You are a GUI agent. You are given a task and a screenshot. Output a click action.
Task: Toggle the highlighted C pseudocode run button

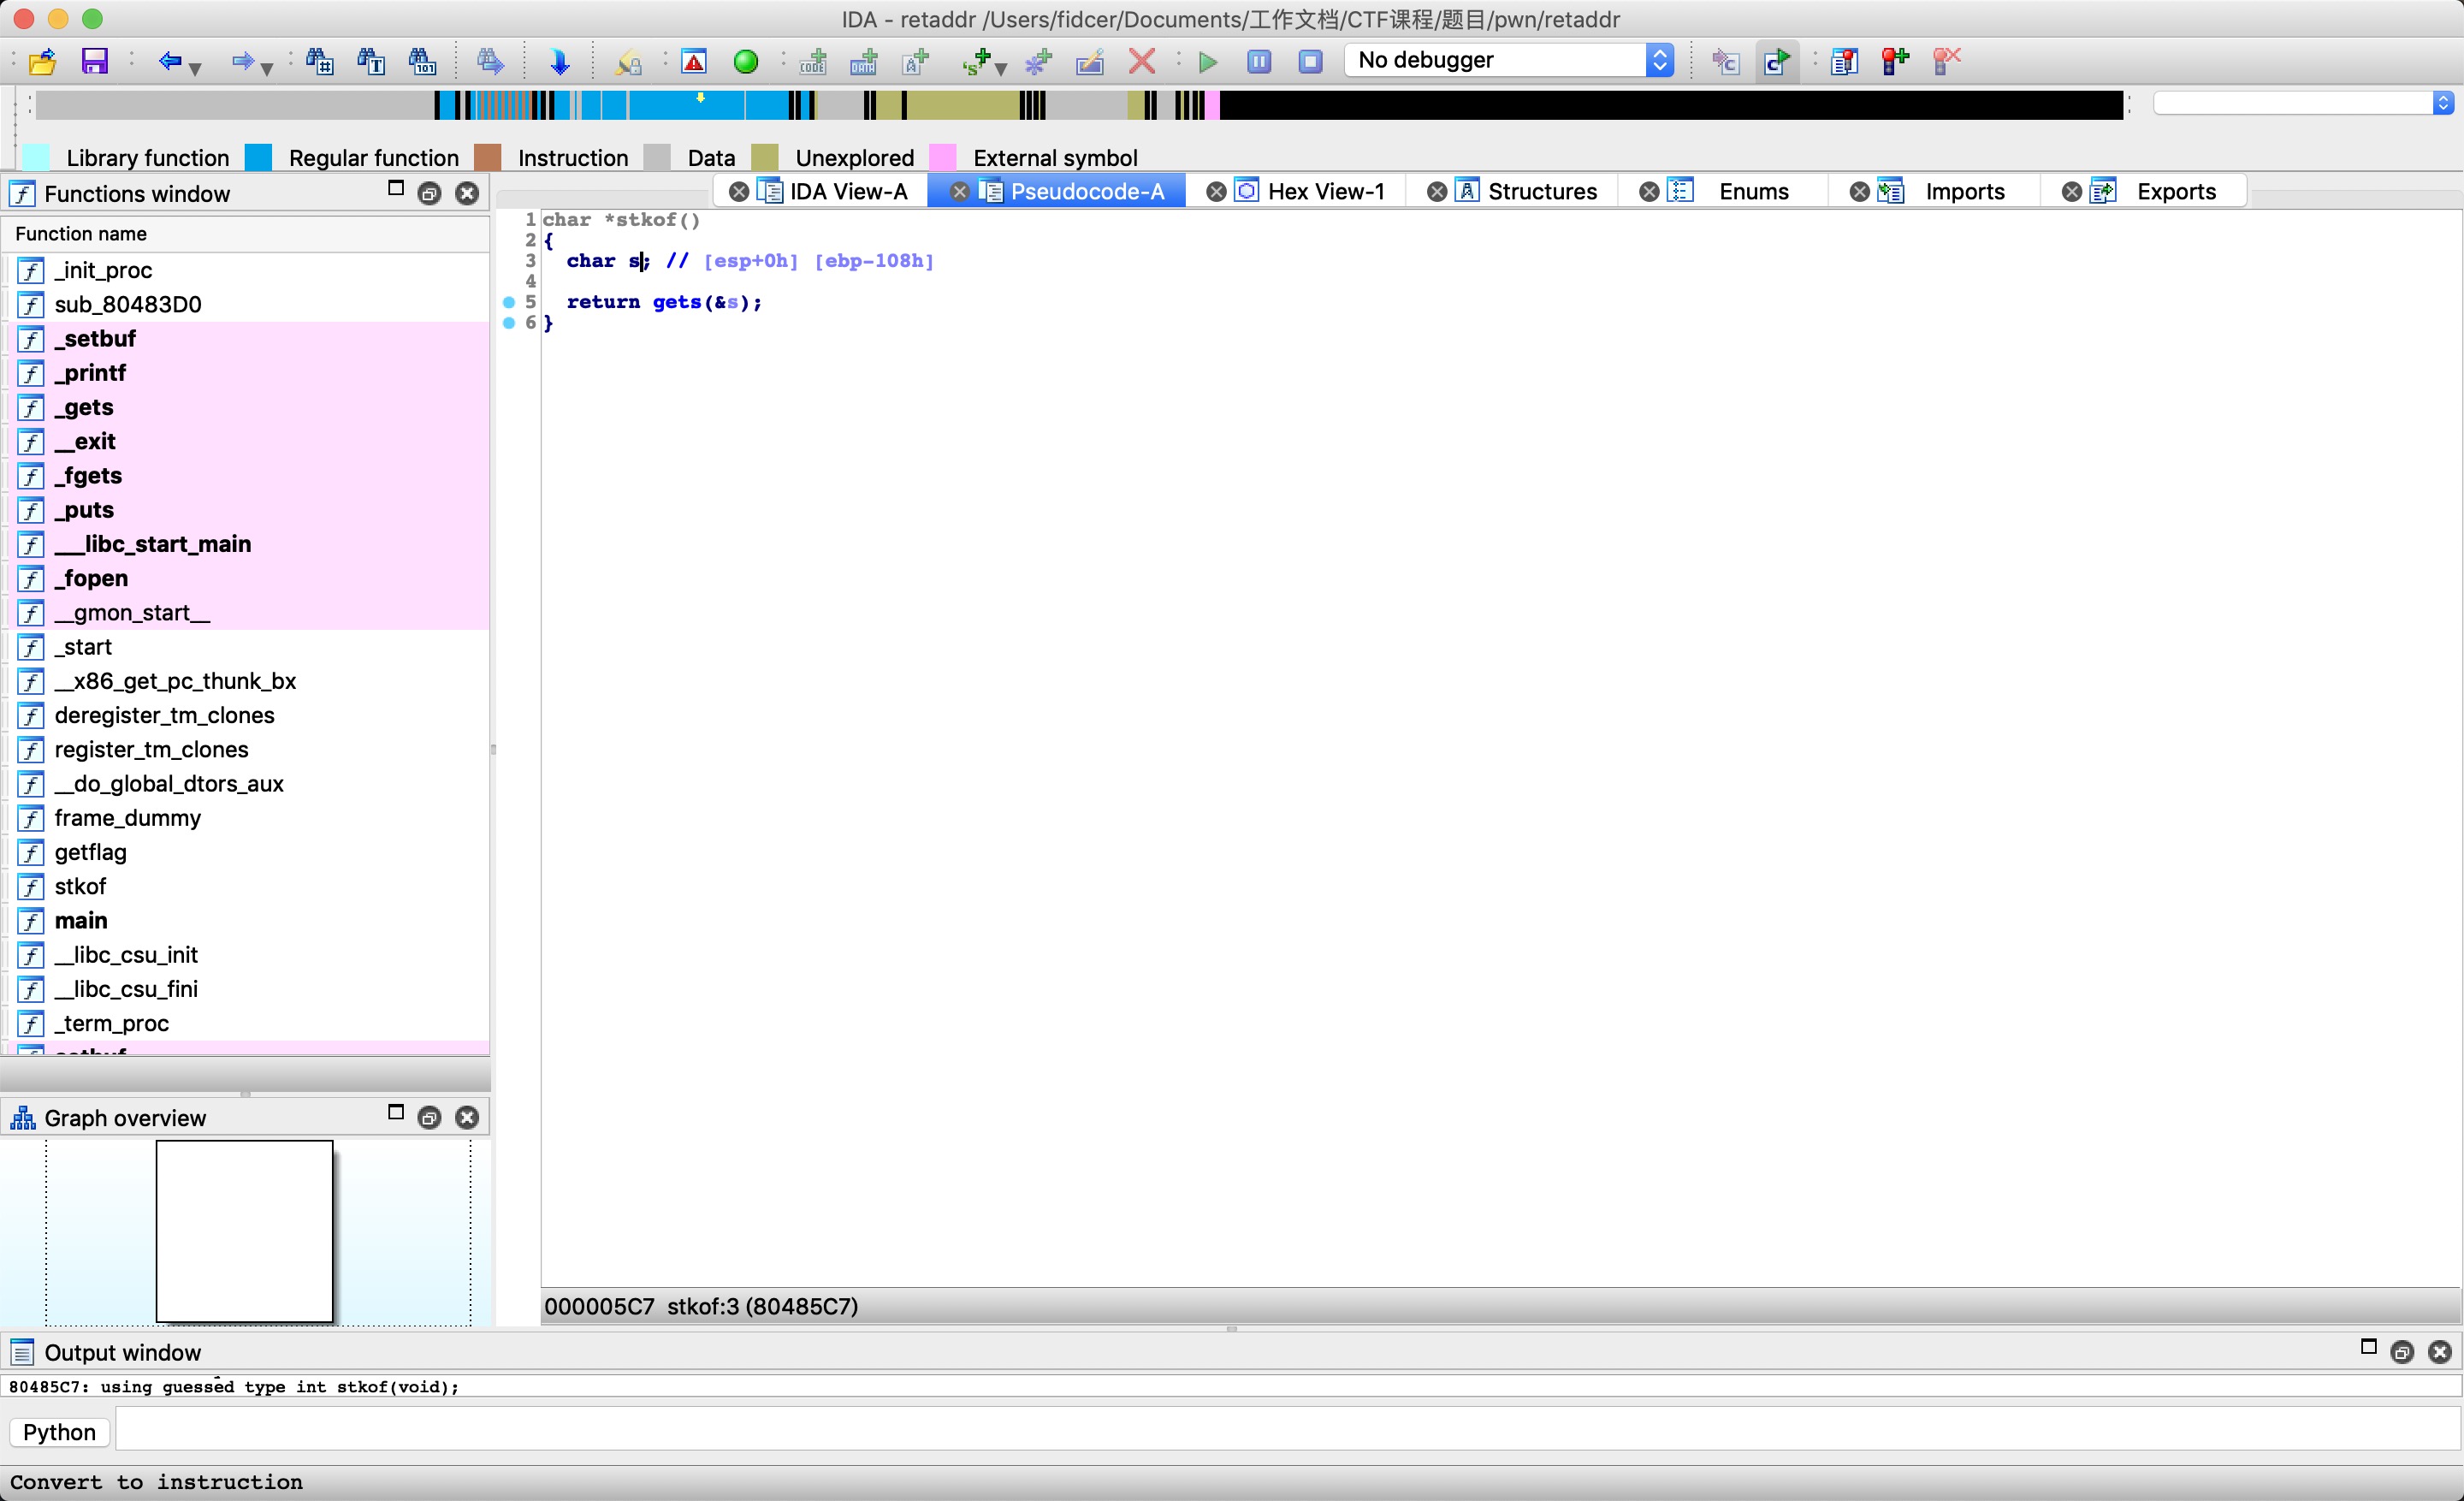click(1776, 62)
